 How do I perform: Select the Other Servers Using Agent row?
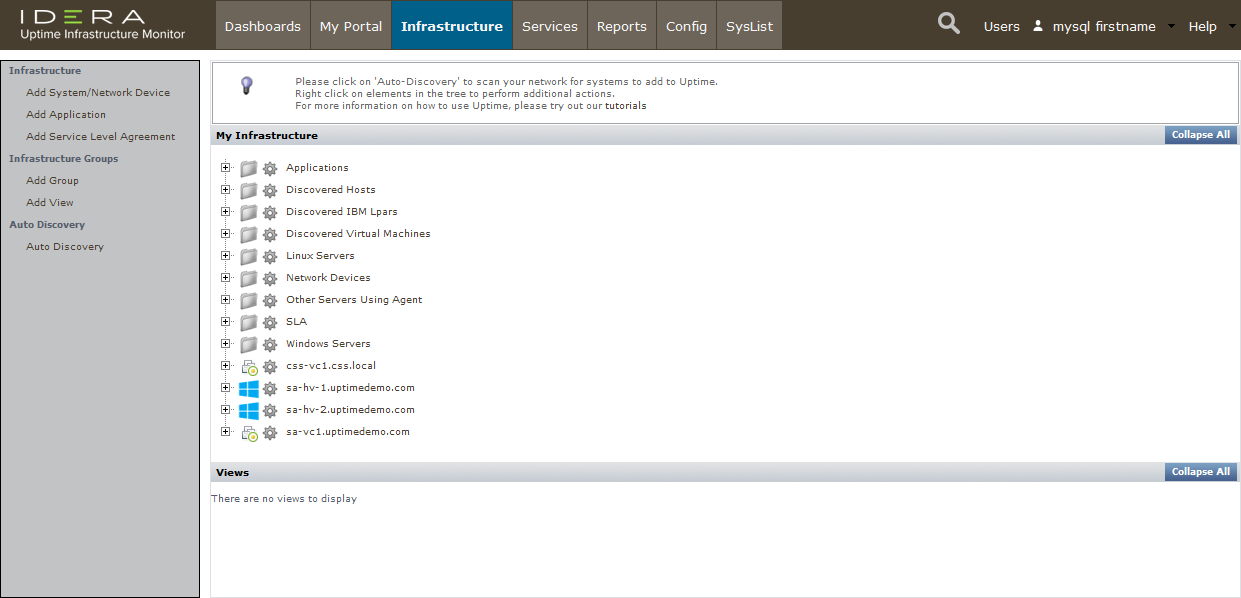click(x=354, y=300)
